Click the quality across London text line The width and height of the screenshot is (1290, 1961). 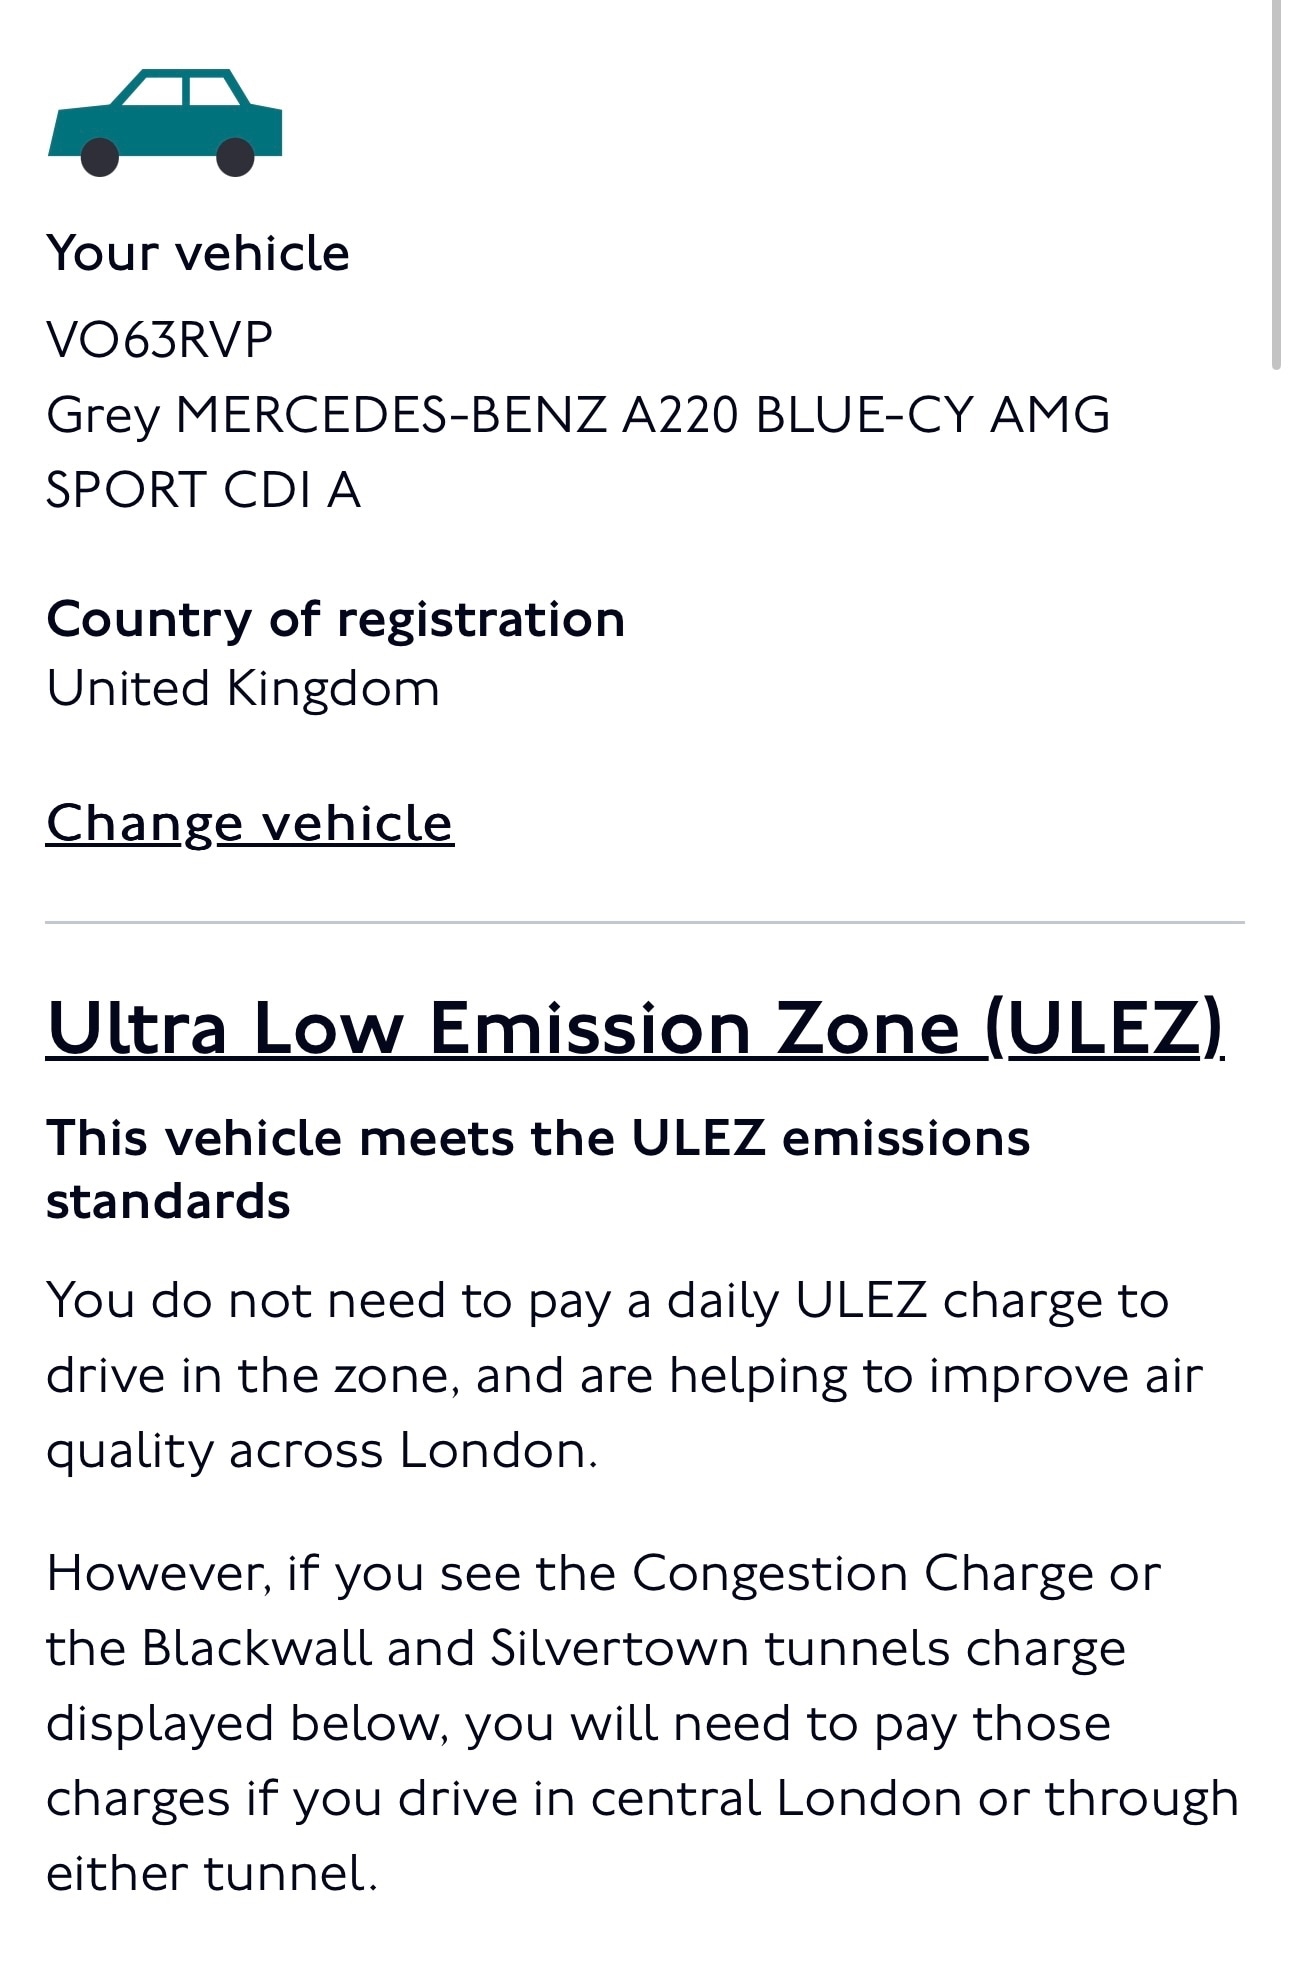(322, 1451)
